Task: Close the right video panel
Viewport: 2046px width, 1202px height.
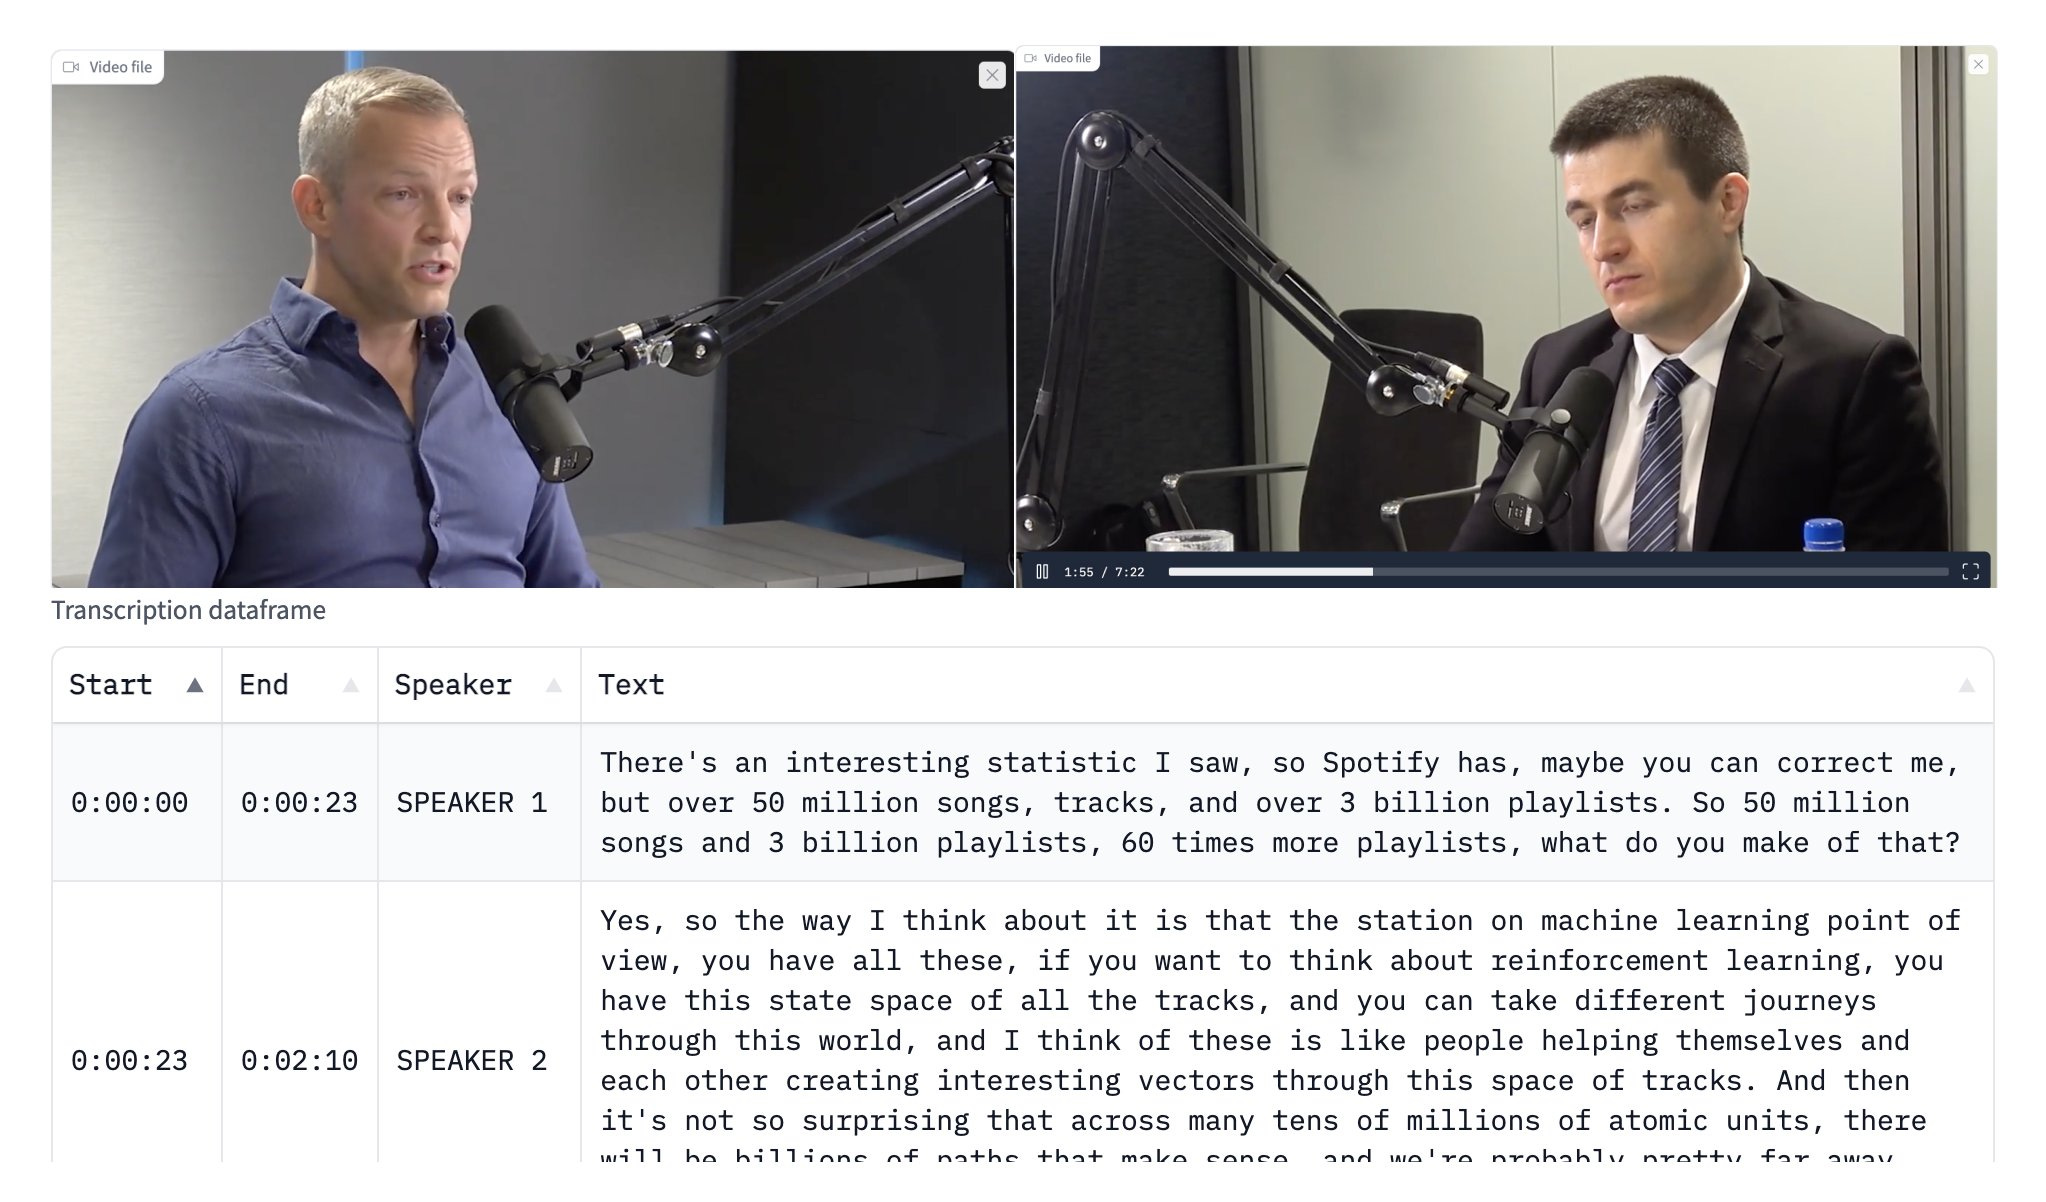Action: [x=1979, y=63]
